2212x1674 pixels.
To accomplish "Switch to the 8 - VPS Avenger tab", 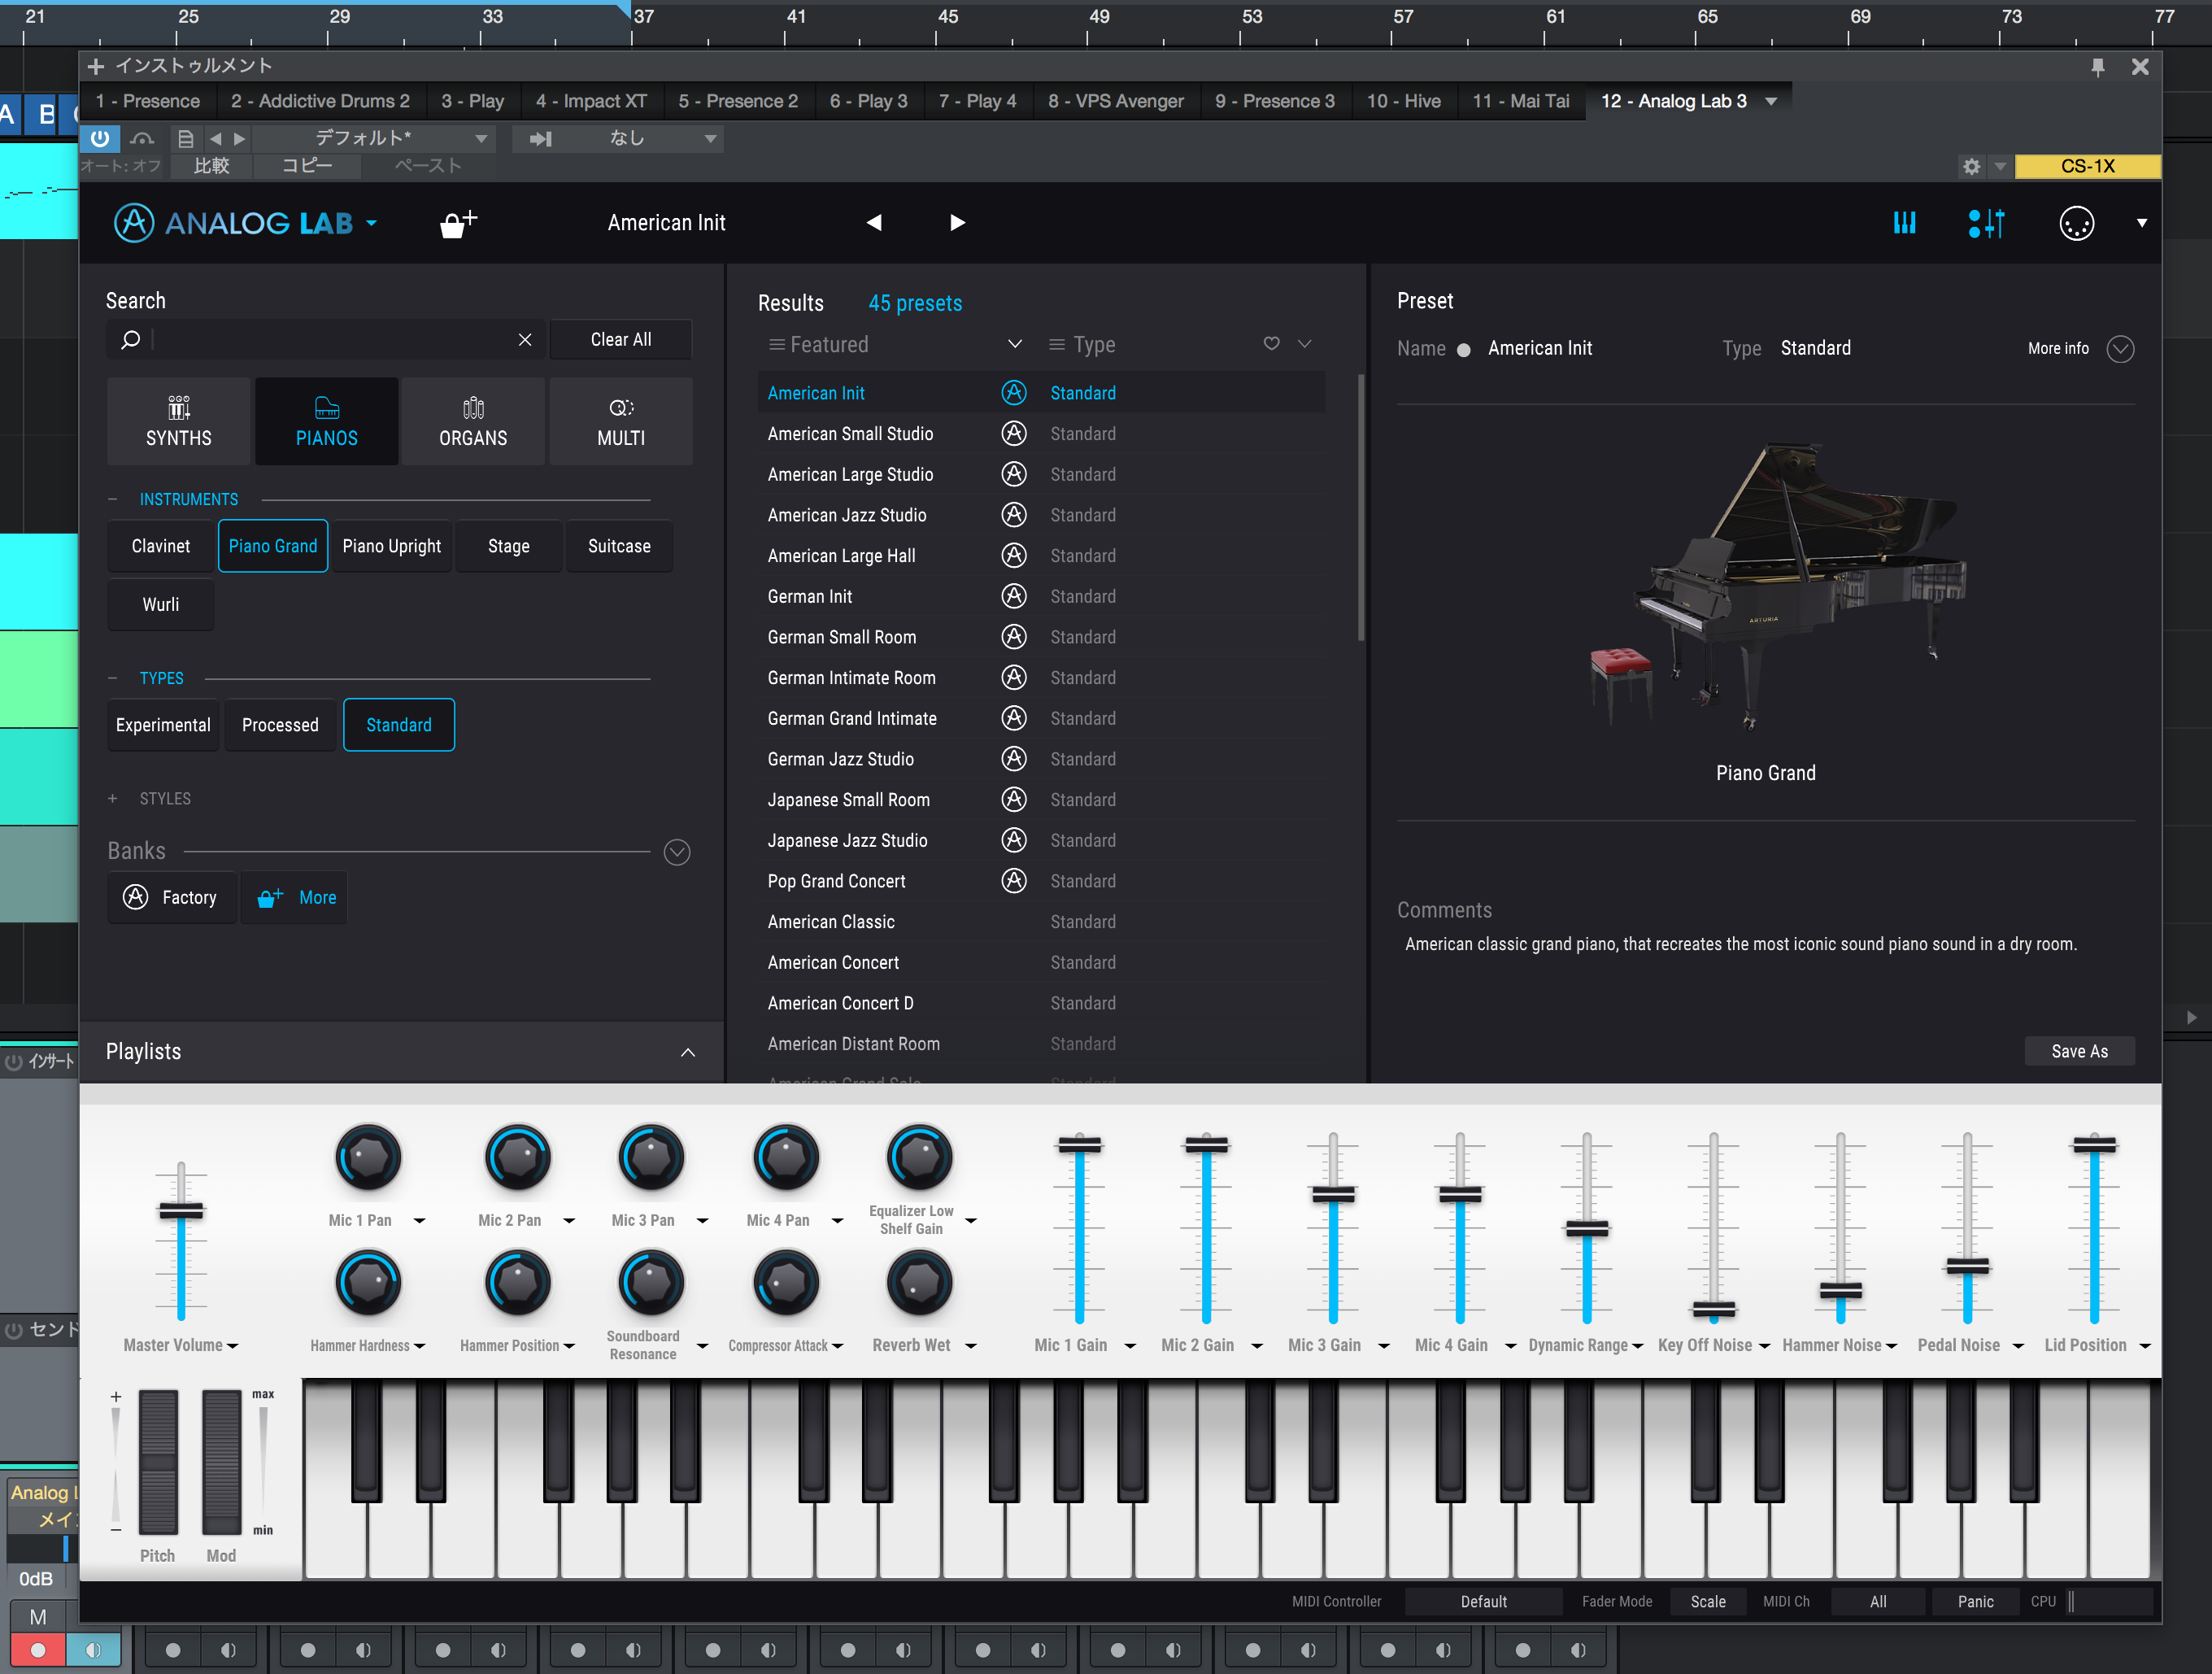I will click(x=1115, y=101).
